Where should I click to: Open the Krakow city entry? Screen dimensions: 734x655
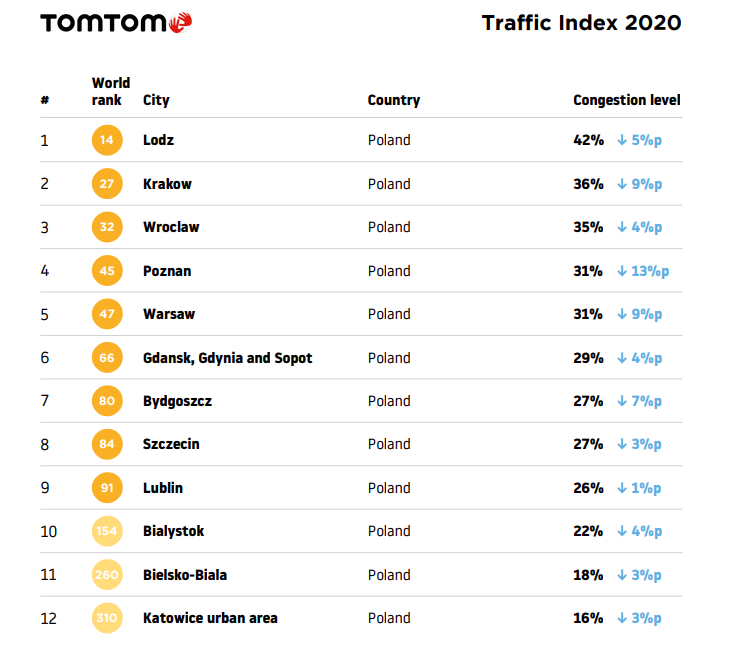pos(167,184)
